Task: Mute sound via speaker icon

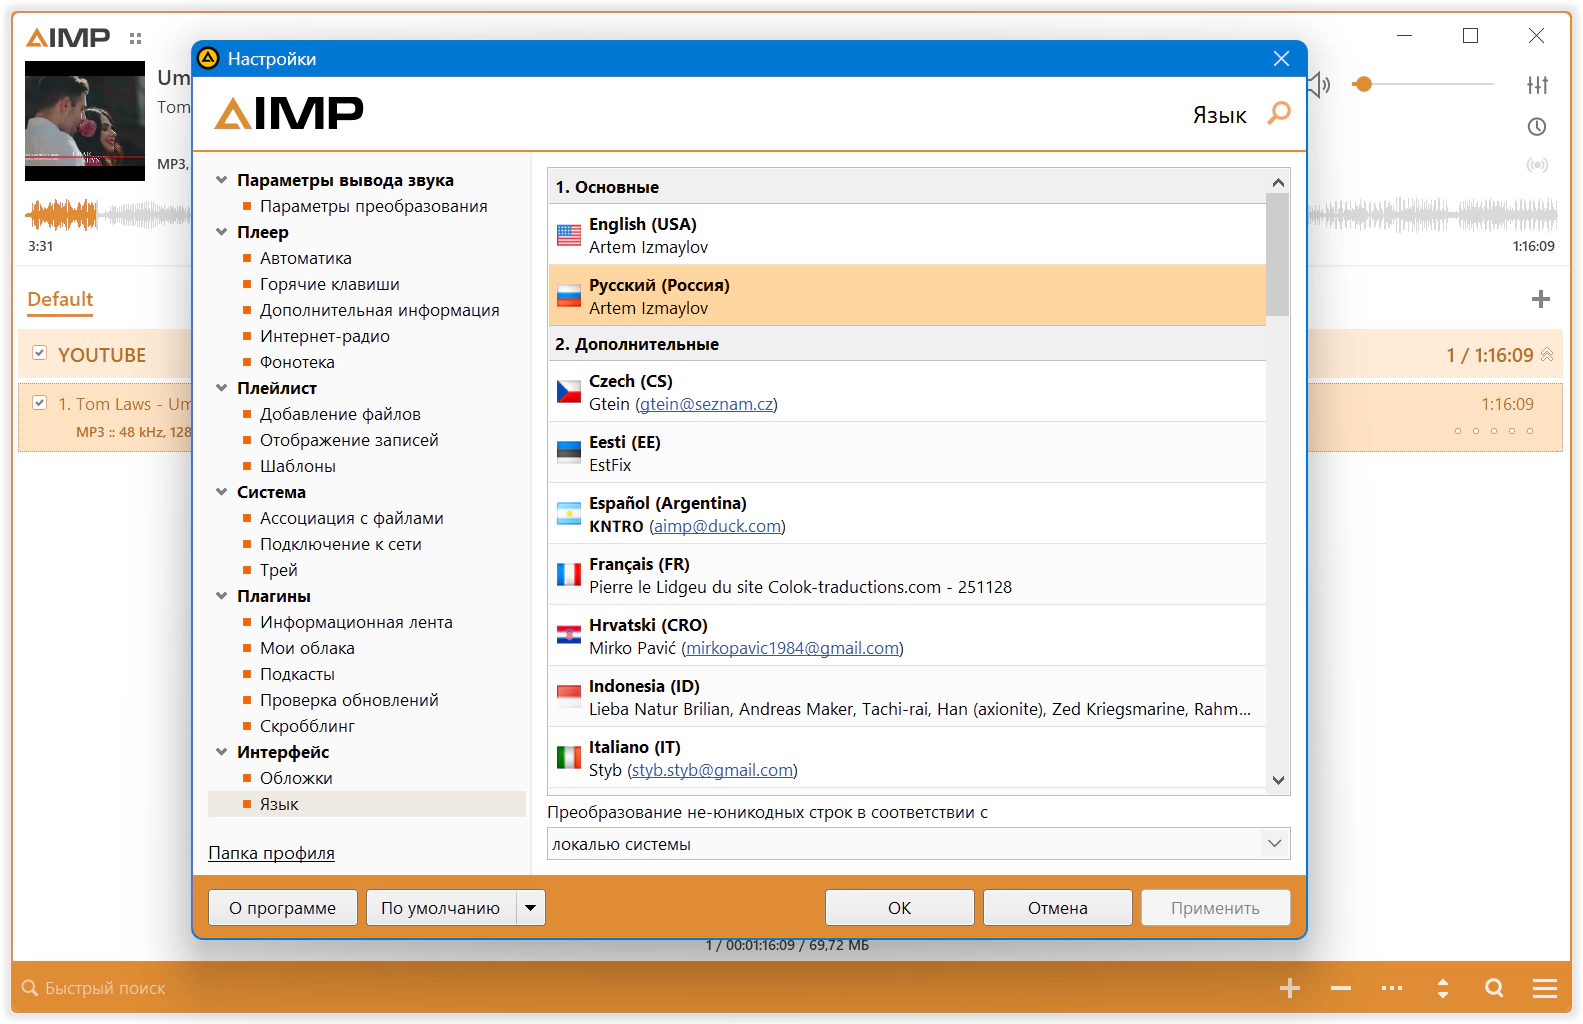Action: point(1320,85)
